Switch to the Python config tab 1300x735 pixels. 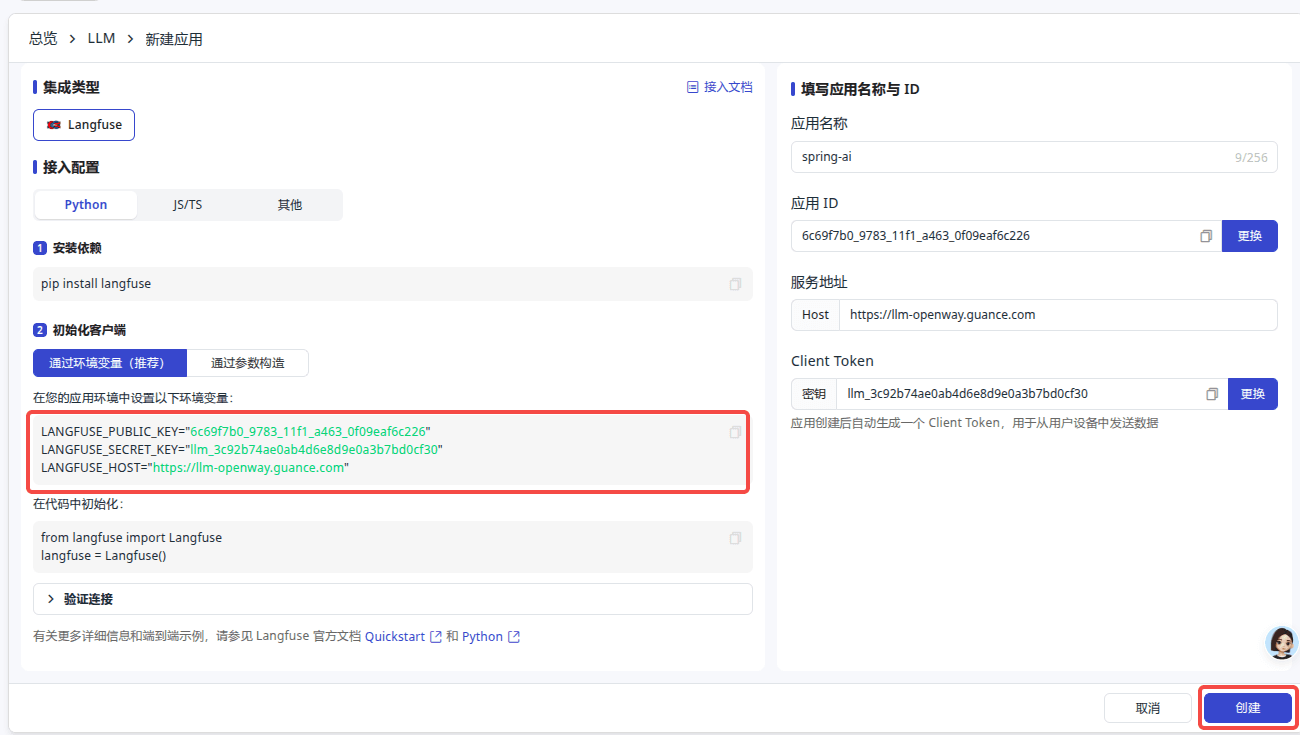click(x=86, y=205)
